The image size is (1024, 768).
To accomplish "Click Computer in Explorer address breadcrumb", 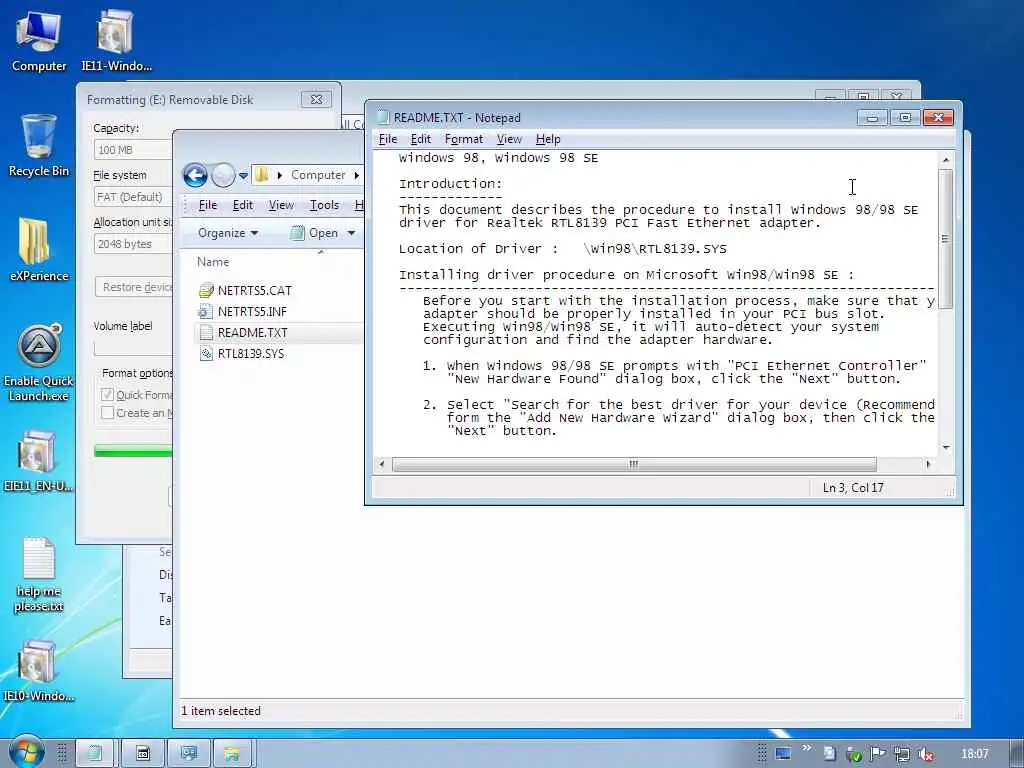I will pos(318,175).
